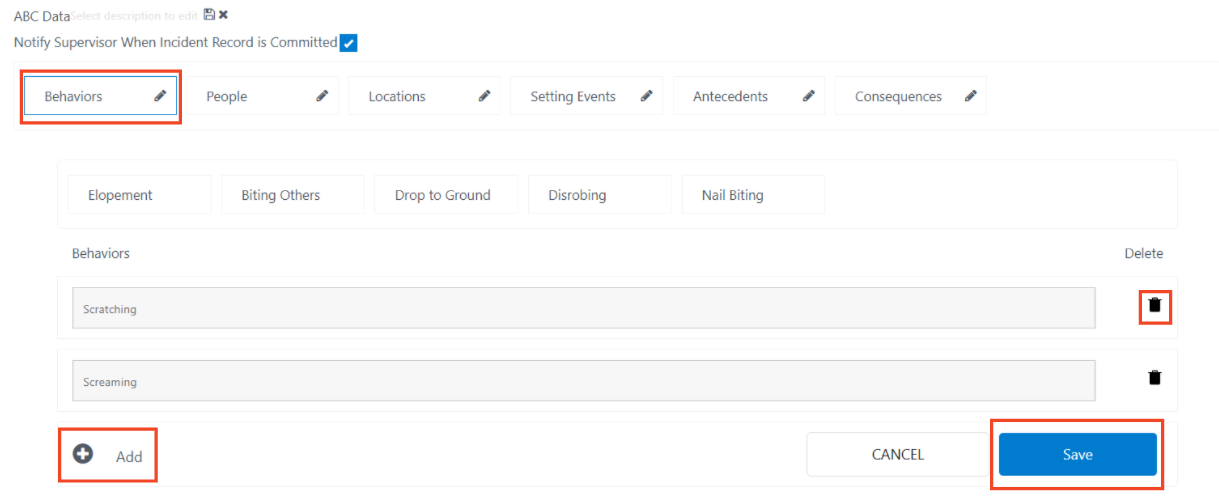Select the Biting Others behavior chip
1219x501 pixels.
pos(293,195)
